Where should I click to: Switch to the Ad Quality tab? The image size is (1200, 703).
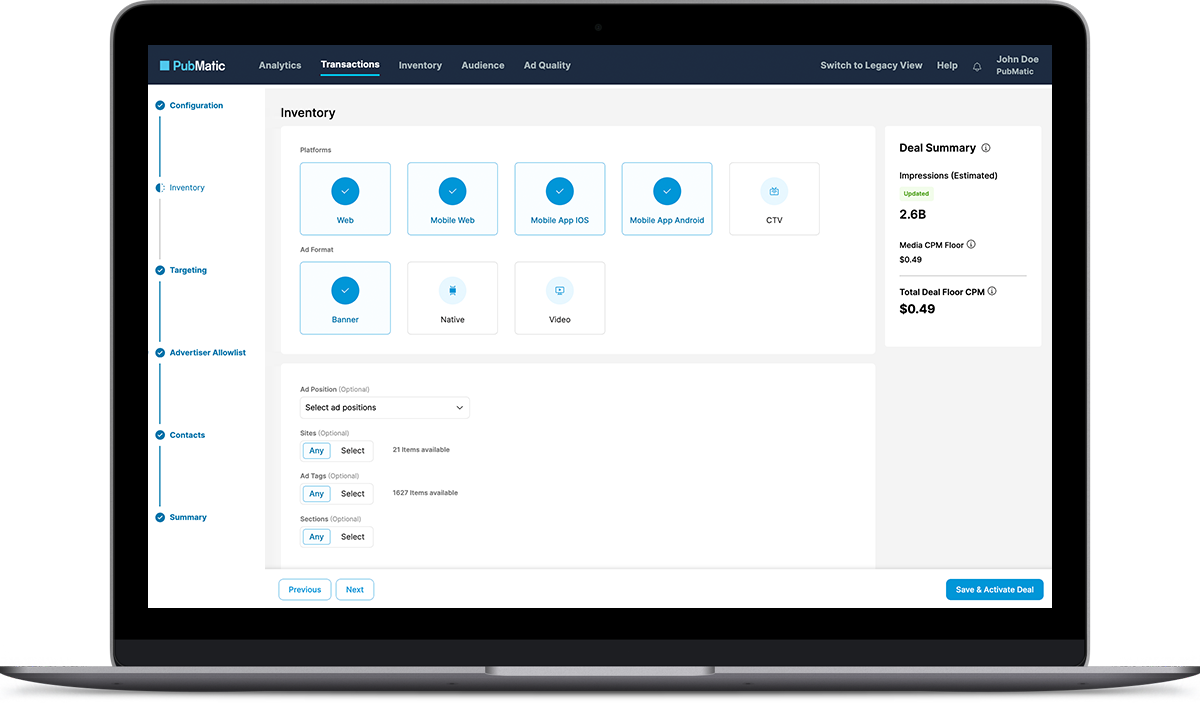(x=547, y=66)
